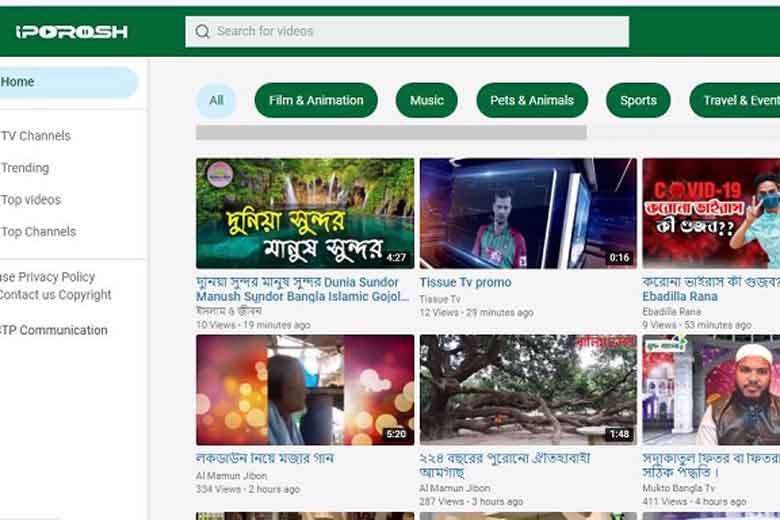Viewport: 780px width, 520px height.
Task: Open the Tissue Tv promo thumbnail
Action: [528, 213]
